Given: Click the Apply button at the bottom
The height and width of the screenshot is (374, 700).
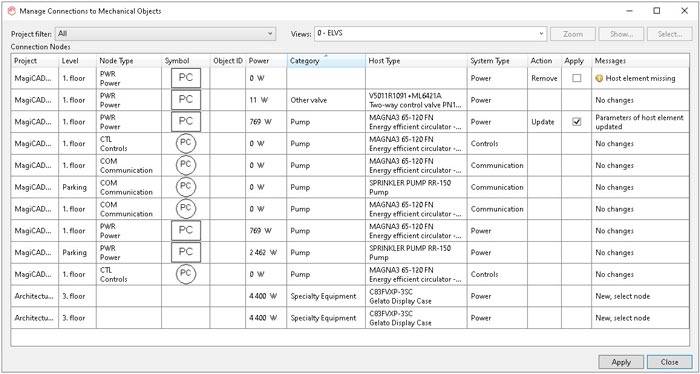Looking at the screenshot, I should point(621,362).
